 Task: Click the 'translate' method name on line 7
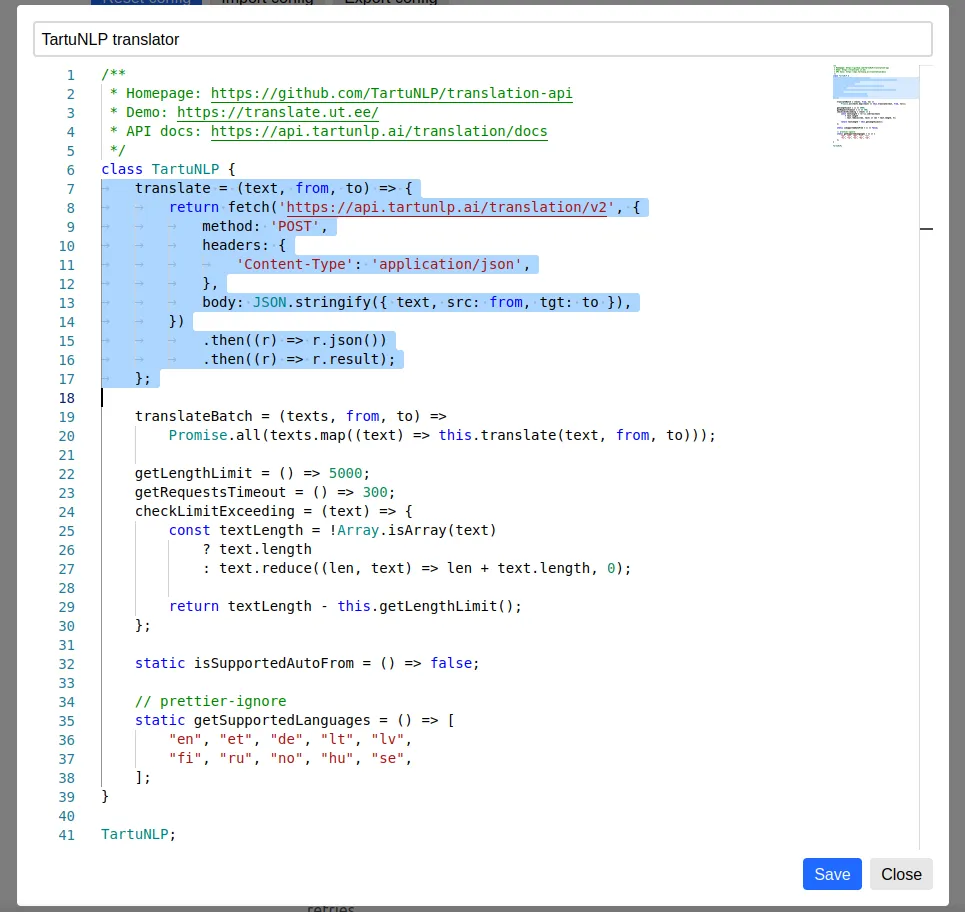click(172, 188)
